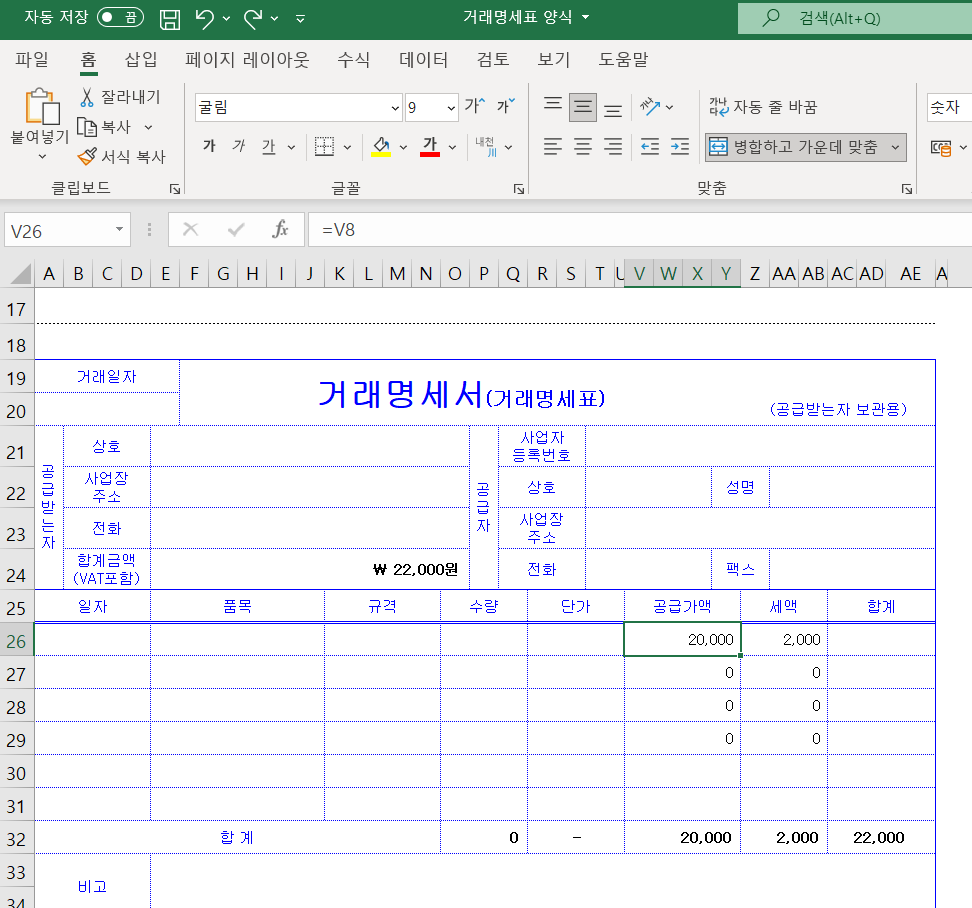Select row 26 header
972x908 pixels.
tap(17, 641)
